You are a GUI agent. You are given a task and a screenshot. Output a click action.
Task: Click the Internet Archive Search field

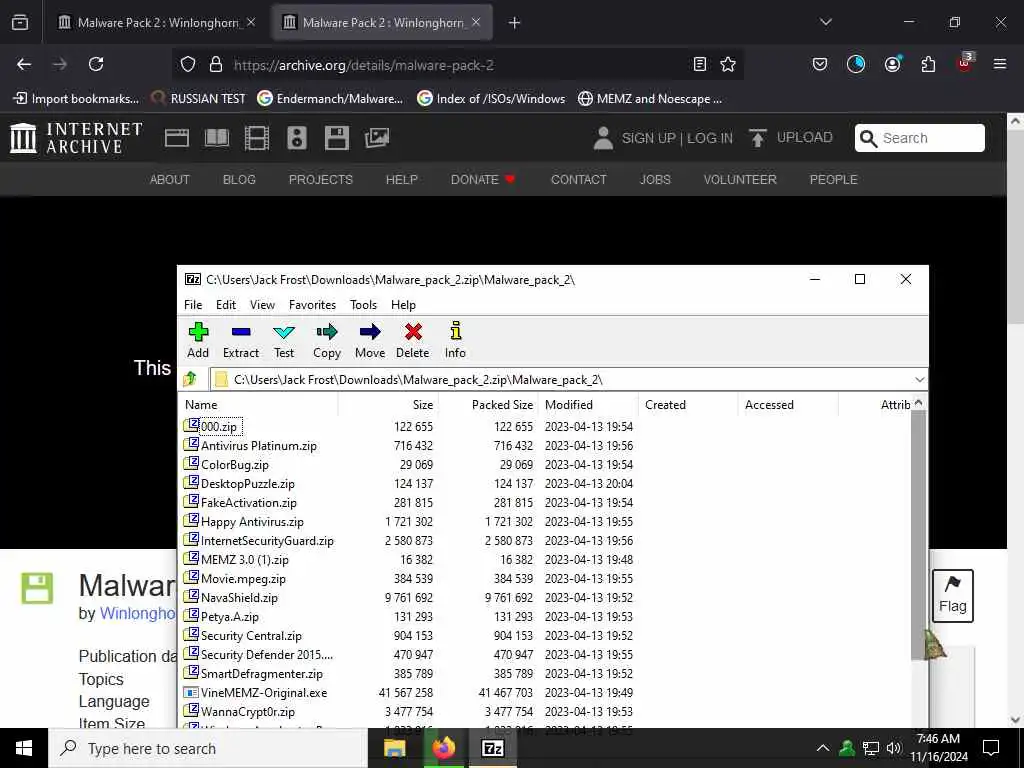click(x=920, y=138)
